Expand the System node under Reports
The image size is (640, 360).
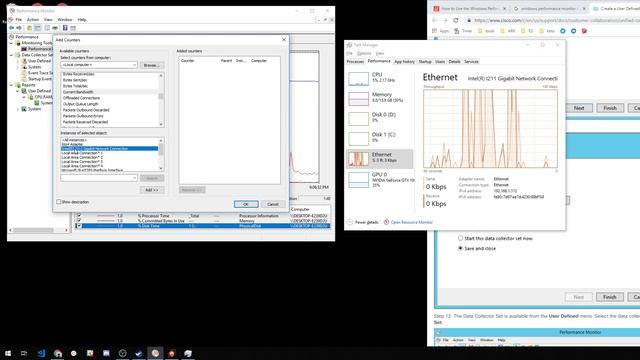[18, 109]
